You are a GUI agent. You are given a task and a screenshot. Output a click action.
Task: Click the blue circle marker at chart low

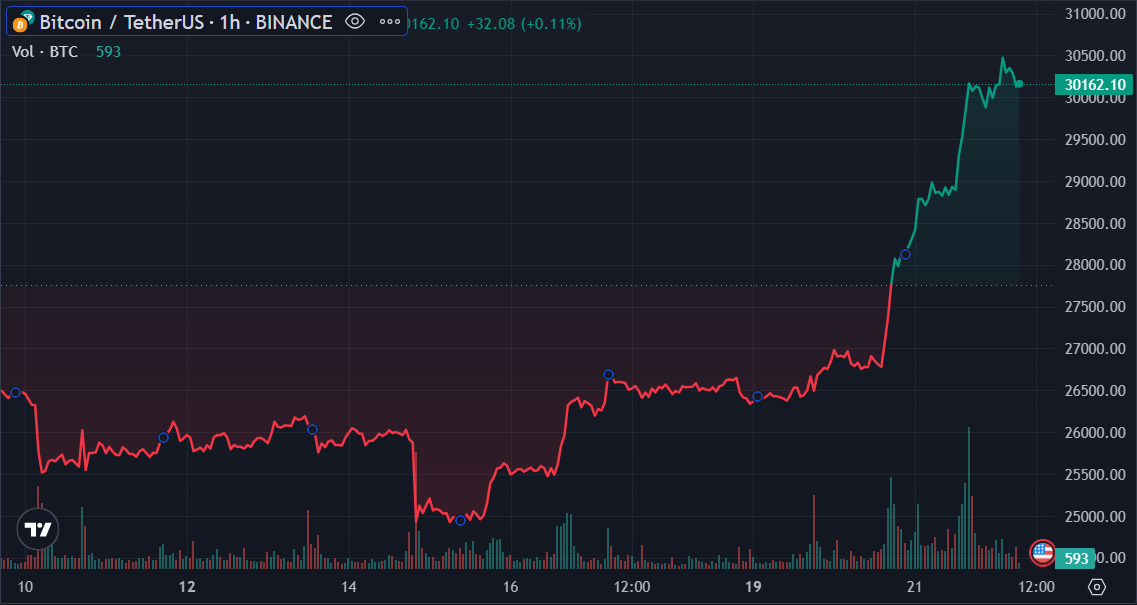(x=460, y=520)
